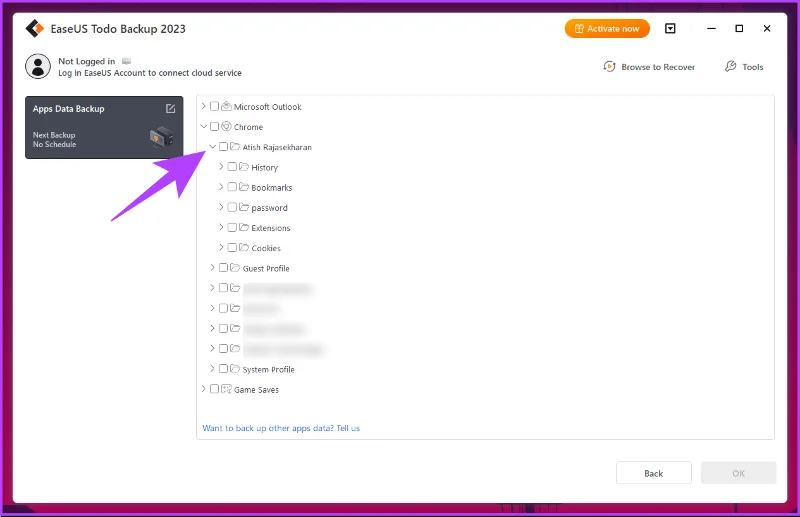Viewport: 800px width, 517px height.
Task: Click the Back button
Action: 654,473
